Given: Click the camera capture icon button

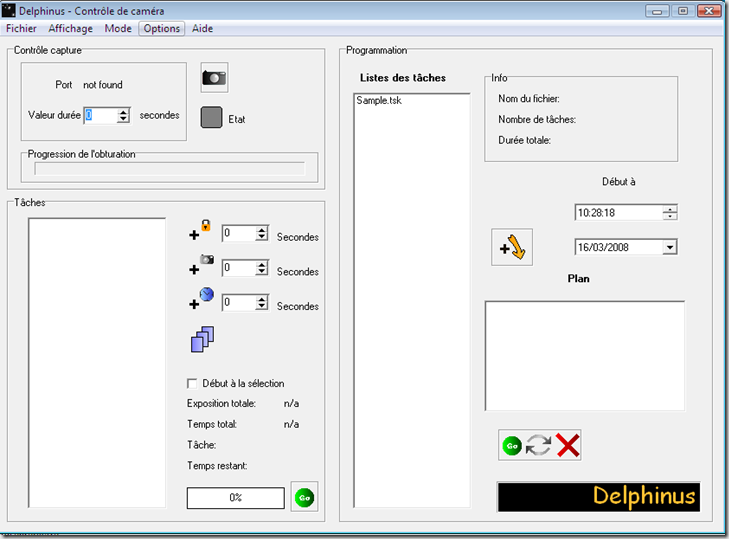Looking at the screenshot, I should click(214, 78).
